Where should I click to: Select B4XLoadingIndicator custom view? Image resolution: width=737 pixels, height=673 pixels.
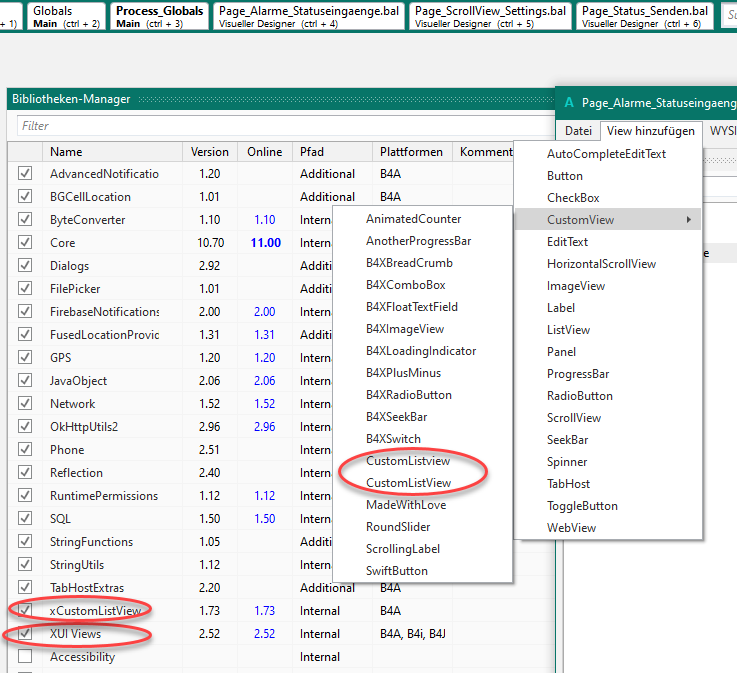(421, 351)
